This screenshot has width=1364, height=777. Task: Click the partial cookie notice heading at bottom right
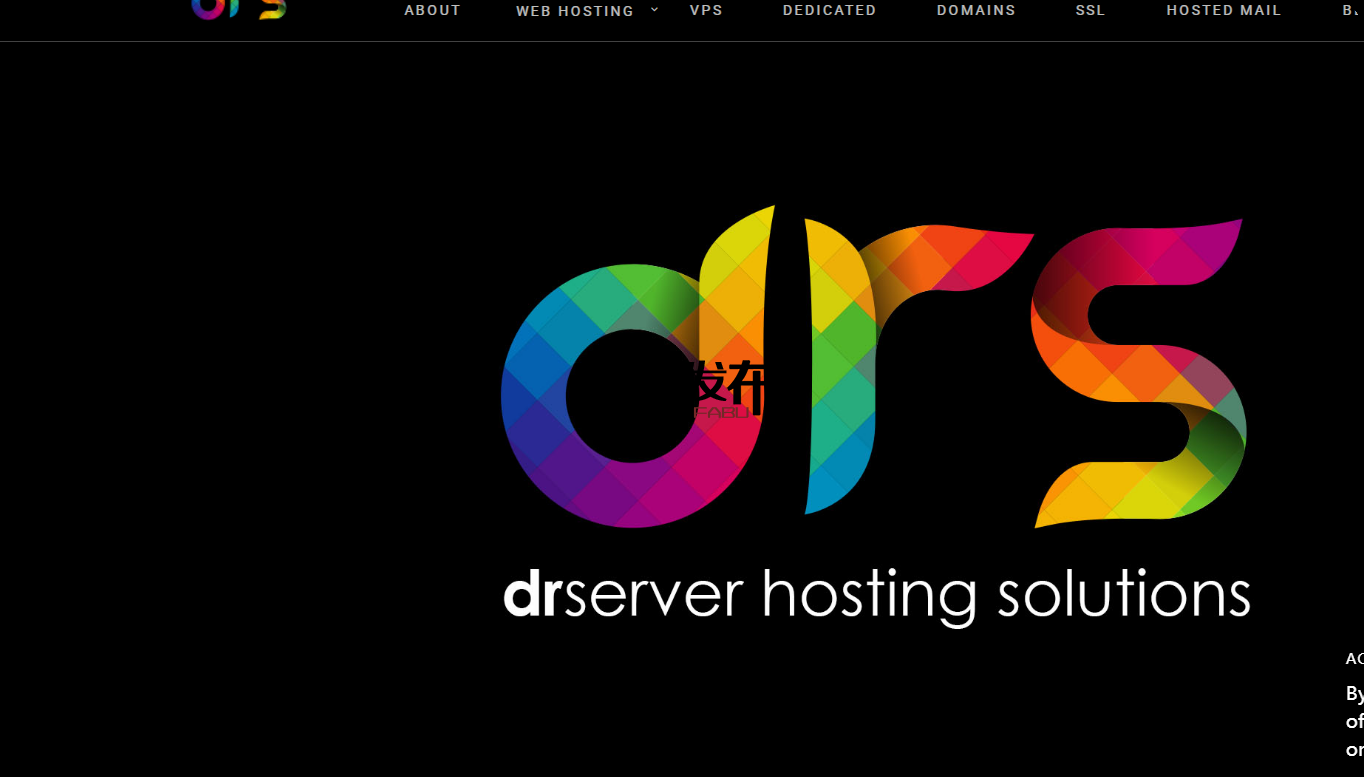pyautogui.click(x=1354, y=659)
